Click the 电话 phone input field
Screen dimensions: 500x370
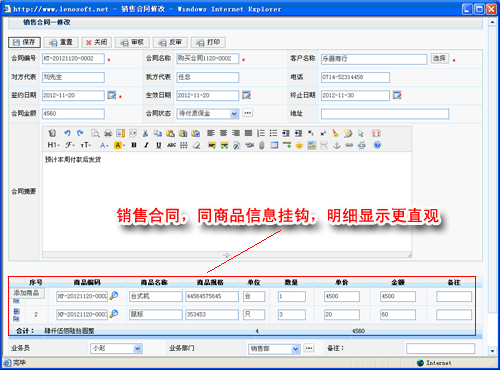(355, 77)
